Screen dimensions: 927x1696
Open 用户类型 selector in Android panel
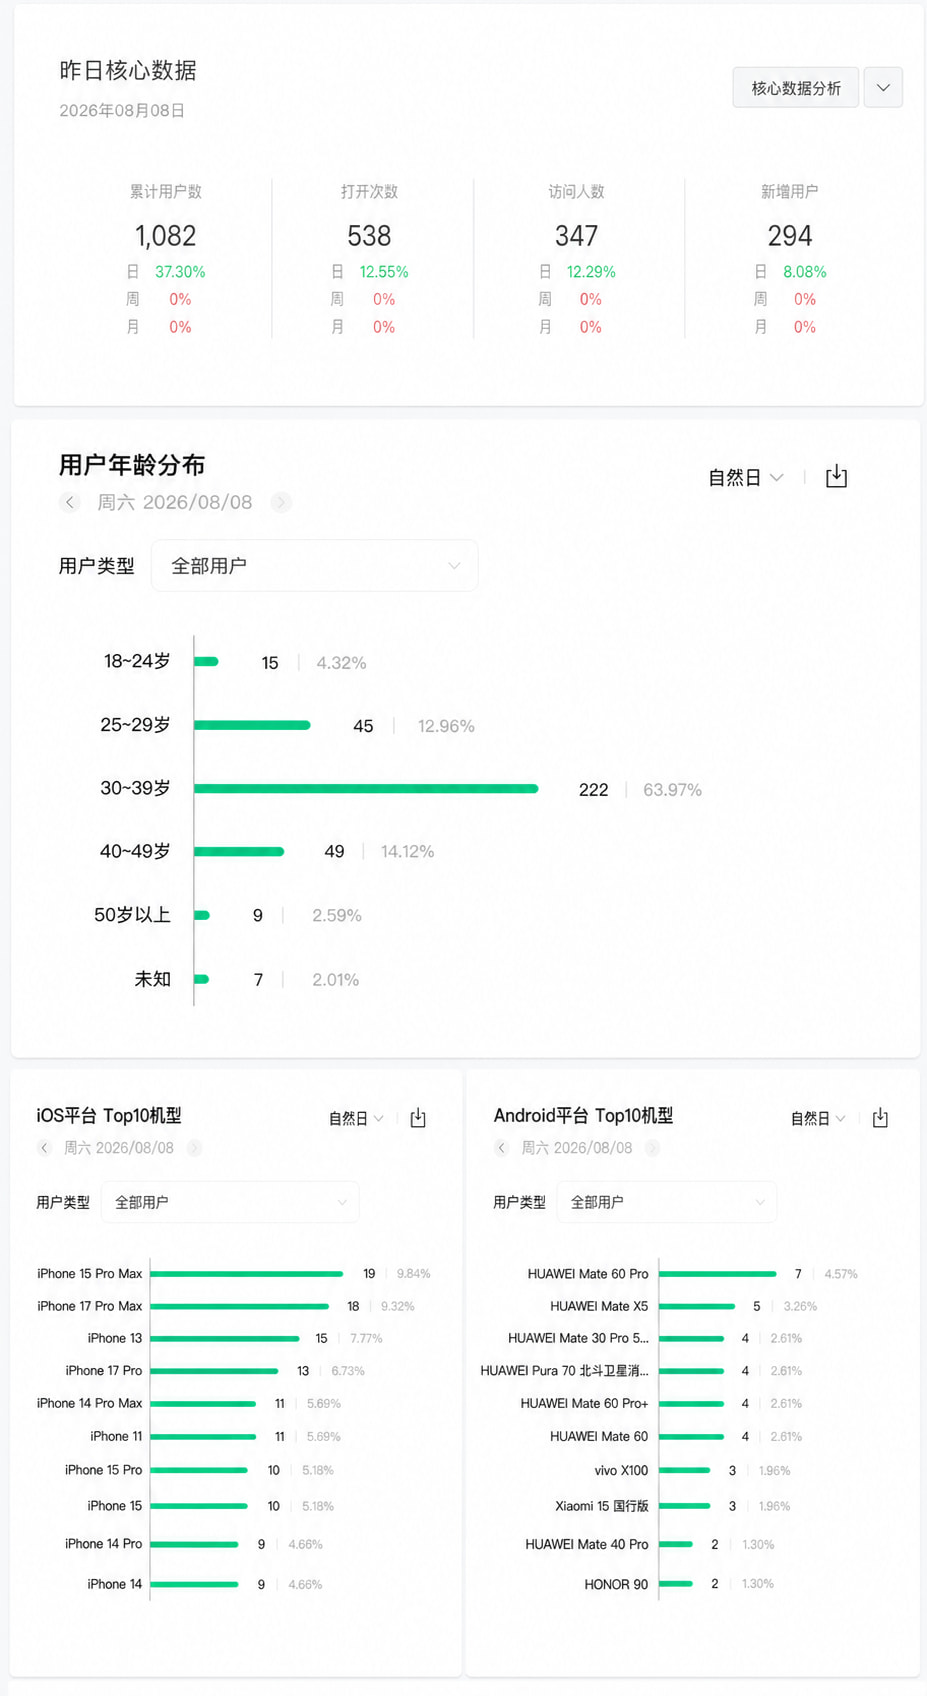pyautogui.click(x=667, y=1202)
